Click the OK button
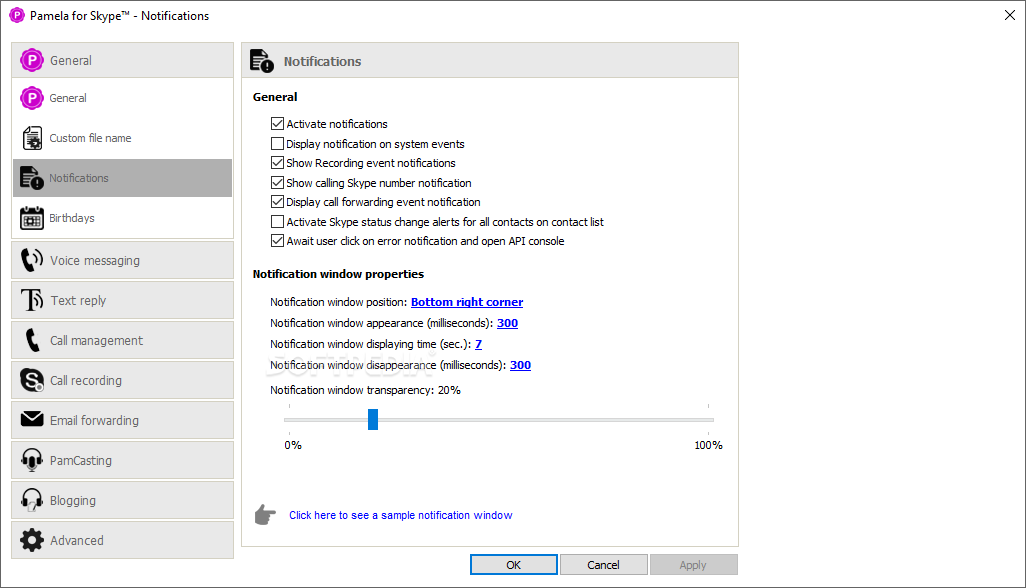The height and width of the screenshot is (588, 1026). (x=514, y=564)
